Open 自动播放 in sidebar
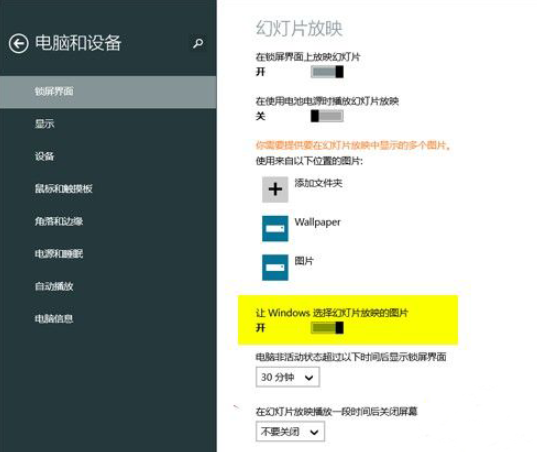 (54, 286)
